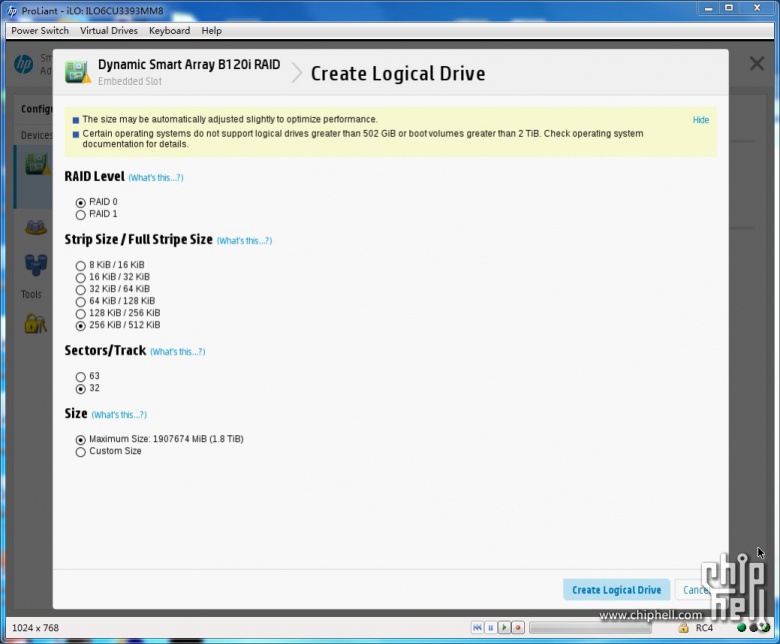Click Create Logical Drive button
This screenshot has width=780, height=644.
[x=616, y=590]
